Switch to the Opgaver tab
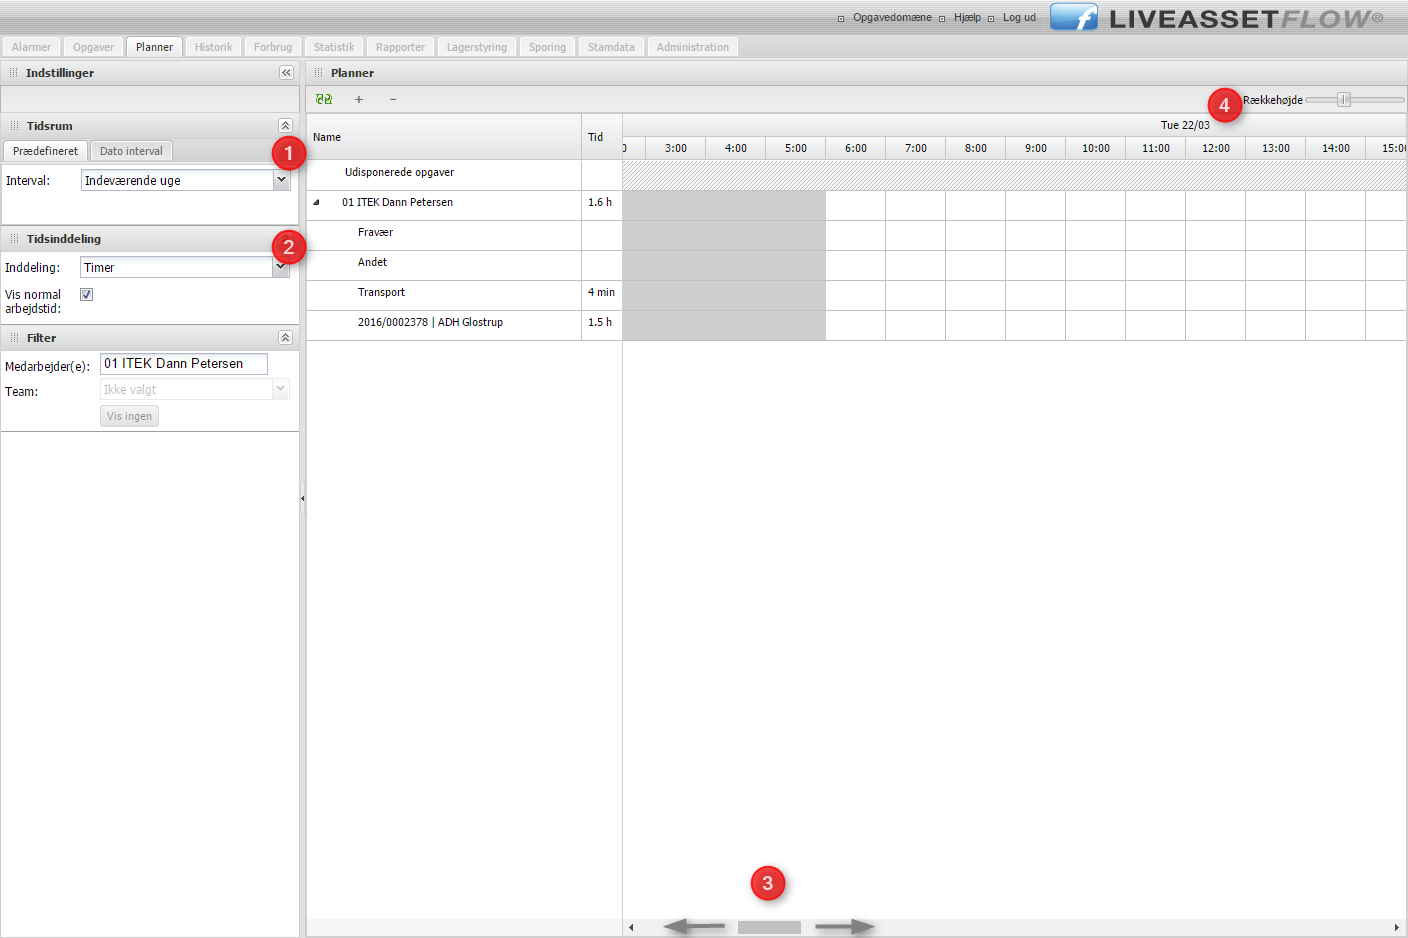Screen dimensions: 1408x938 [93, 47]
